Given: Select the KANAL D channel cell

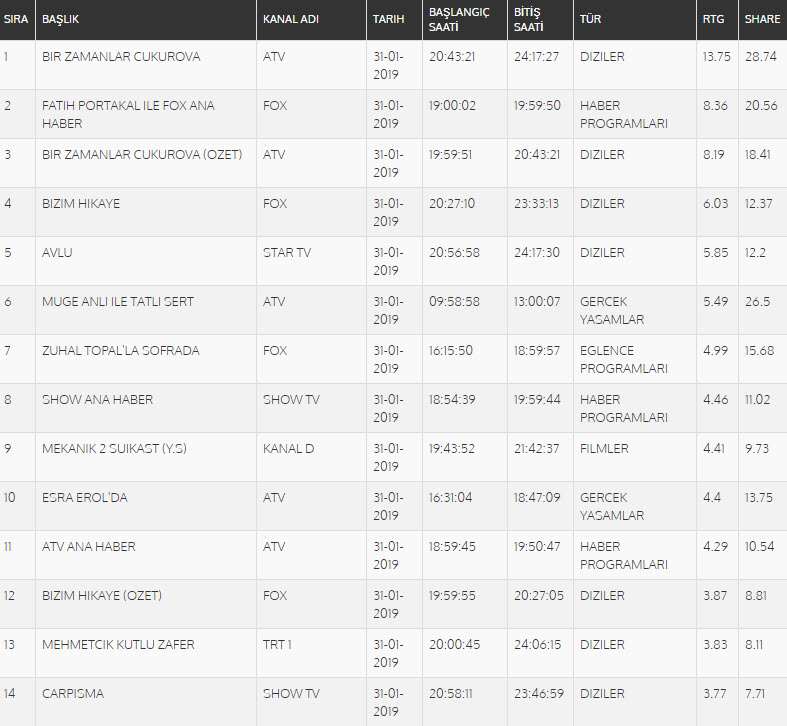Looking at the screenshot, I should point(288,449).
